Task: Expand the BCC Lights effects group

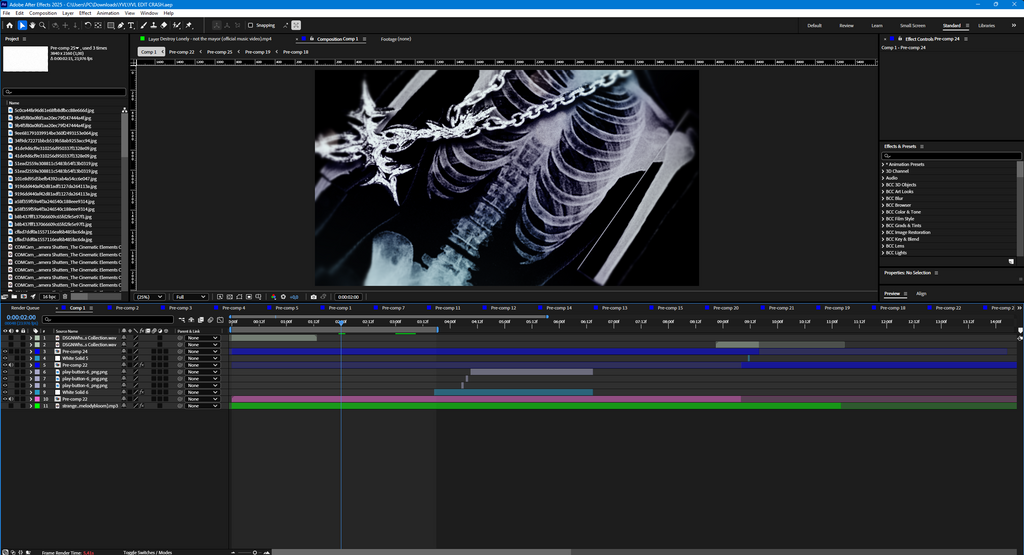Action: pyautogui.click(x=883, y=253)
